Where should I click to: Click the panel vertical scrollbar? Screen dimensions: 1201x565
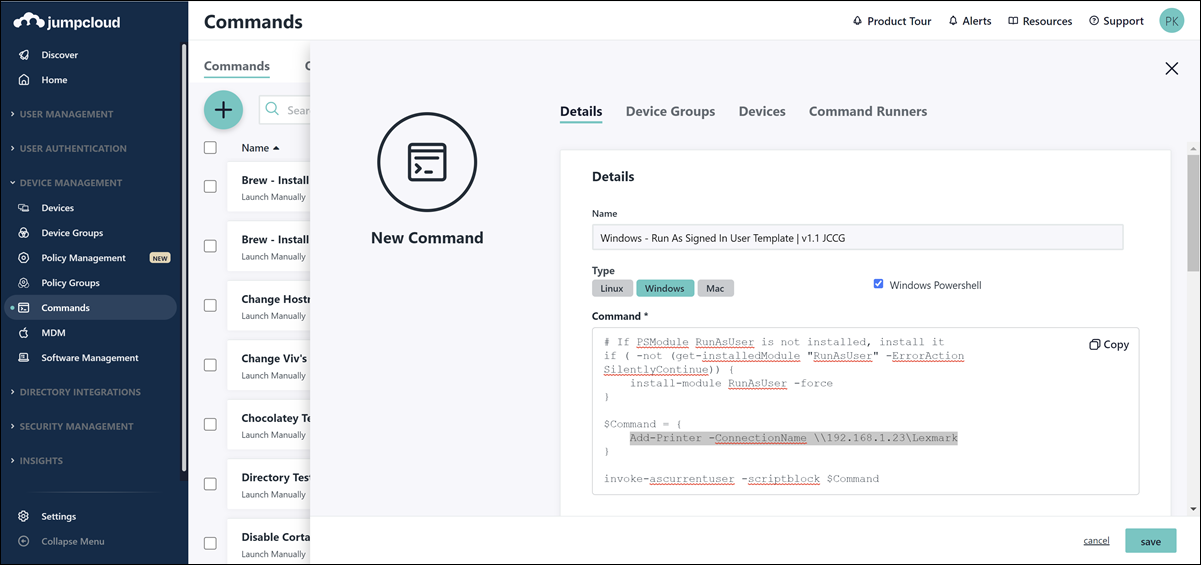tap(1193, 212)
